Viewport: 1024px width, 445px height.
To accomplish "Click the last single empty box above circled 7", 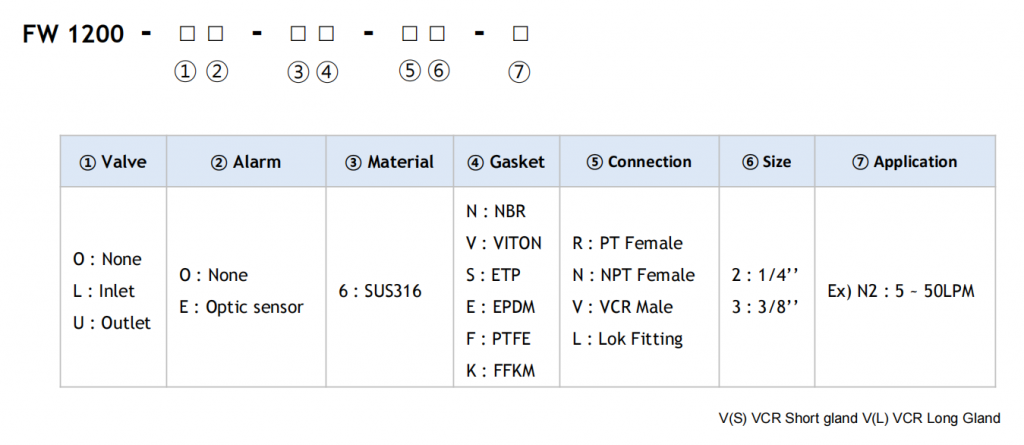I will 520,34.
